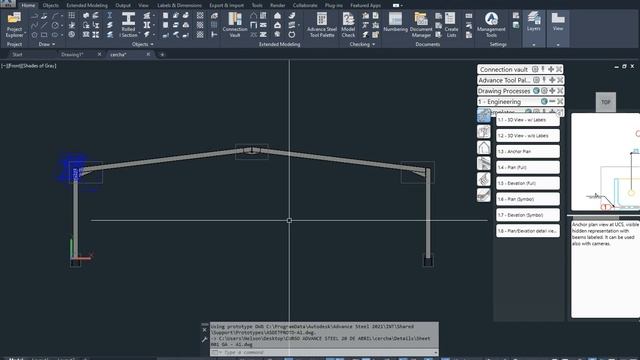This screenshot has width=640, height=360.
Task: Click the Layers ribbon button
Action: pos(533,21)
